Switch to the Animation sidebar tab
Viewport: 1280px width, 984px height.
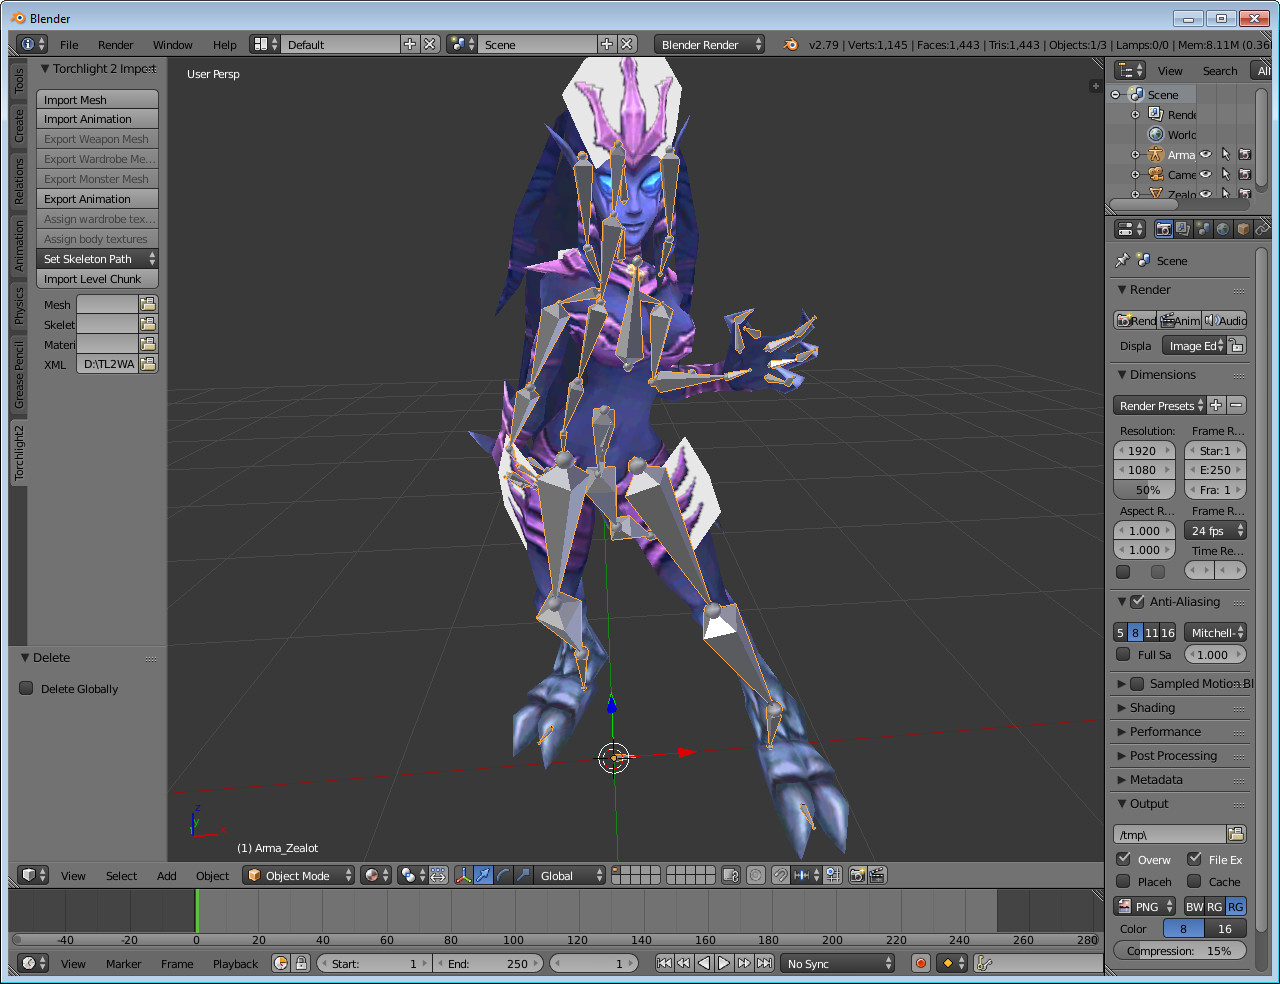(x=18, y=246)
